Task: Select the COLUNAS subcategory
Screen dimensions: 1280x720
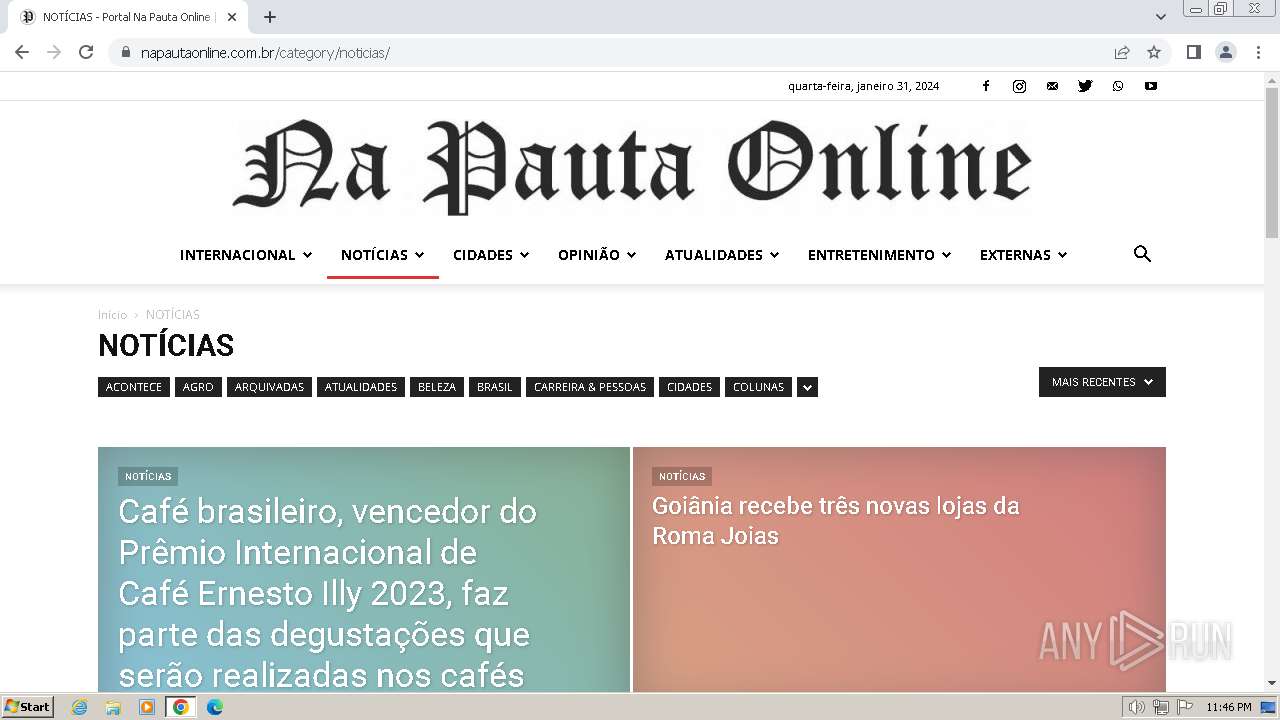Action: click(759, 387)
